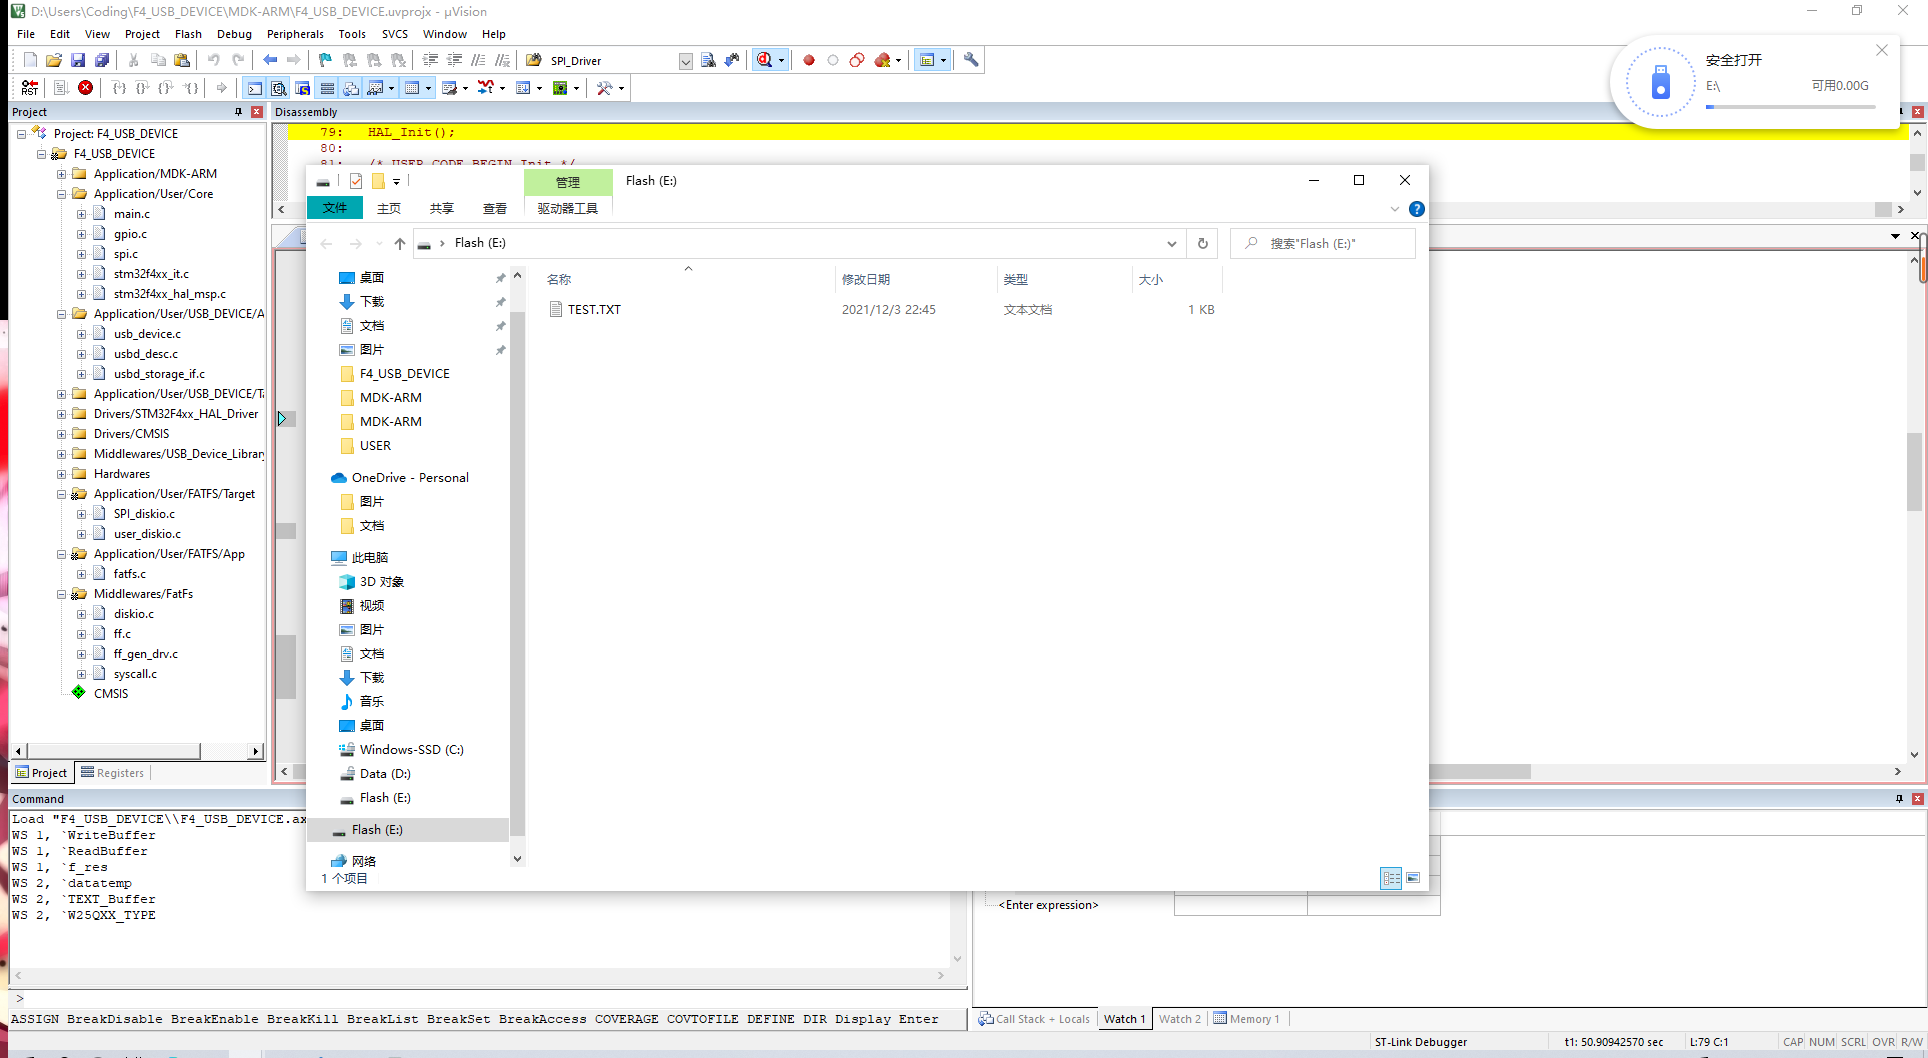Create a new file in µVision toolbar

pos(30,60)
